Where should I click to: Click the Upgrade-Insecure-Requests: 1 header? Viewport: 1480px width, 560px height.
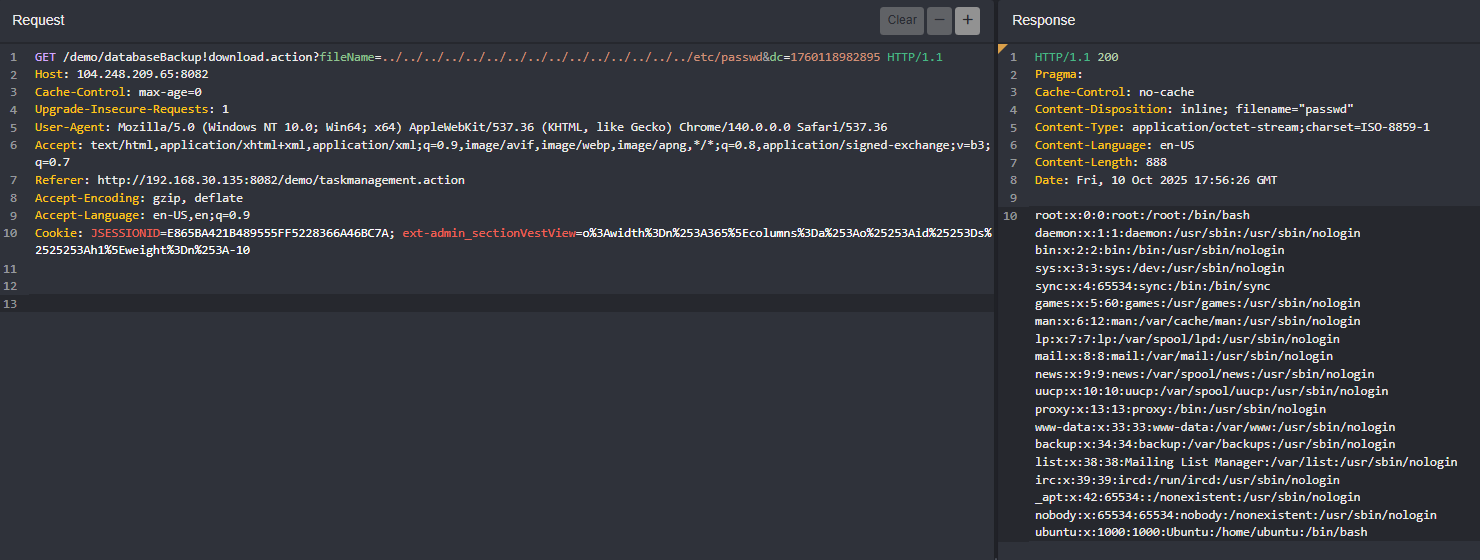(x=132, y=109)
